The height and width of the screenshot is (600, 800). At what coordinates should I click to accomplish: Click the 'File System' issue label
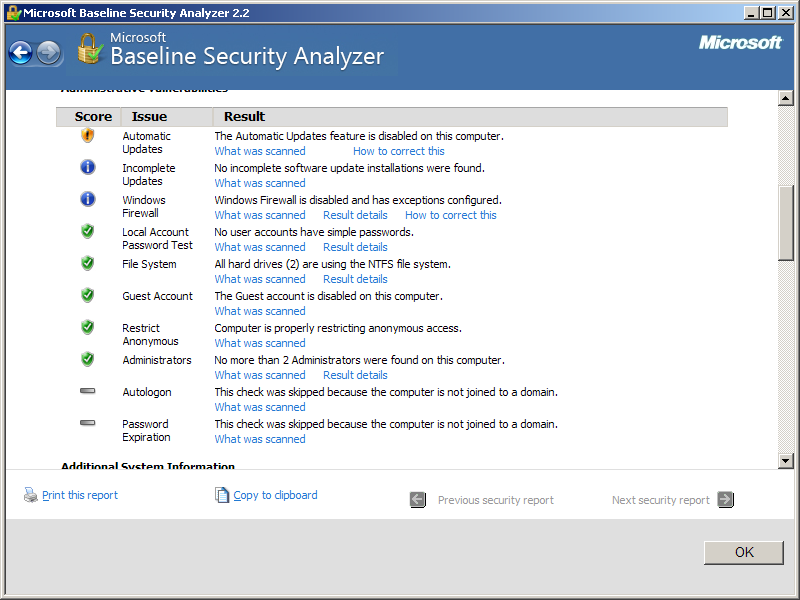(149, 264)
